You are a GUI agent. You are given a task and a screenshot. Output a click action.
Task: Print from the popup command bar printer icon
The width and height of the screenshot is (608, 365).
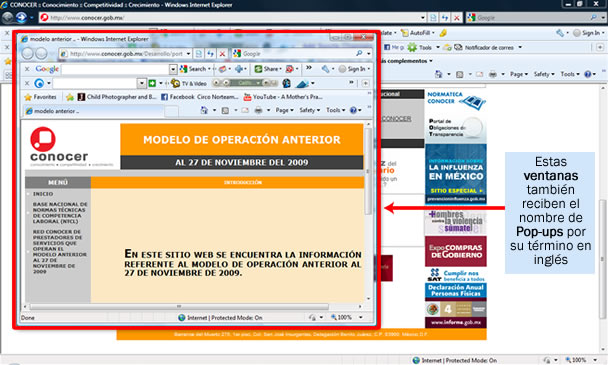[x=258, y=111]
